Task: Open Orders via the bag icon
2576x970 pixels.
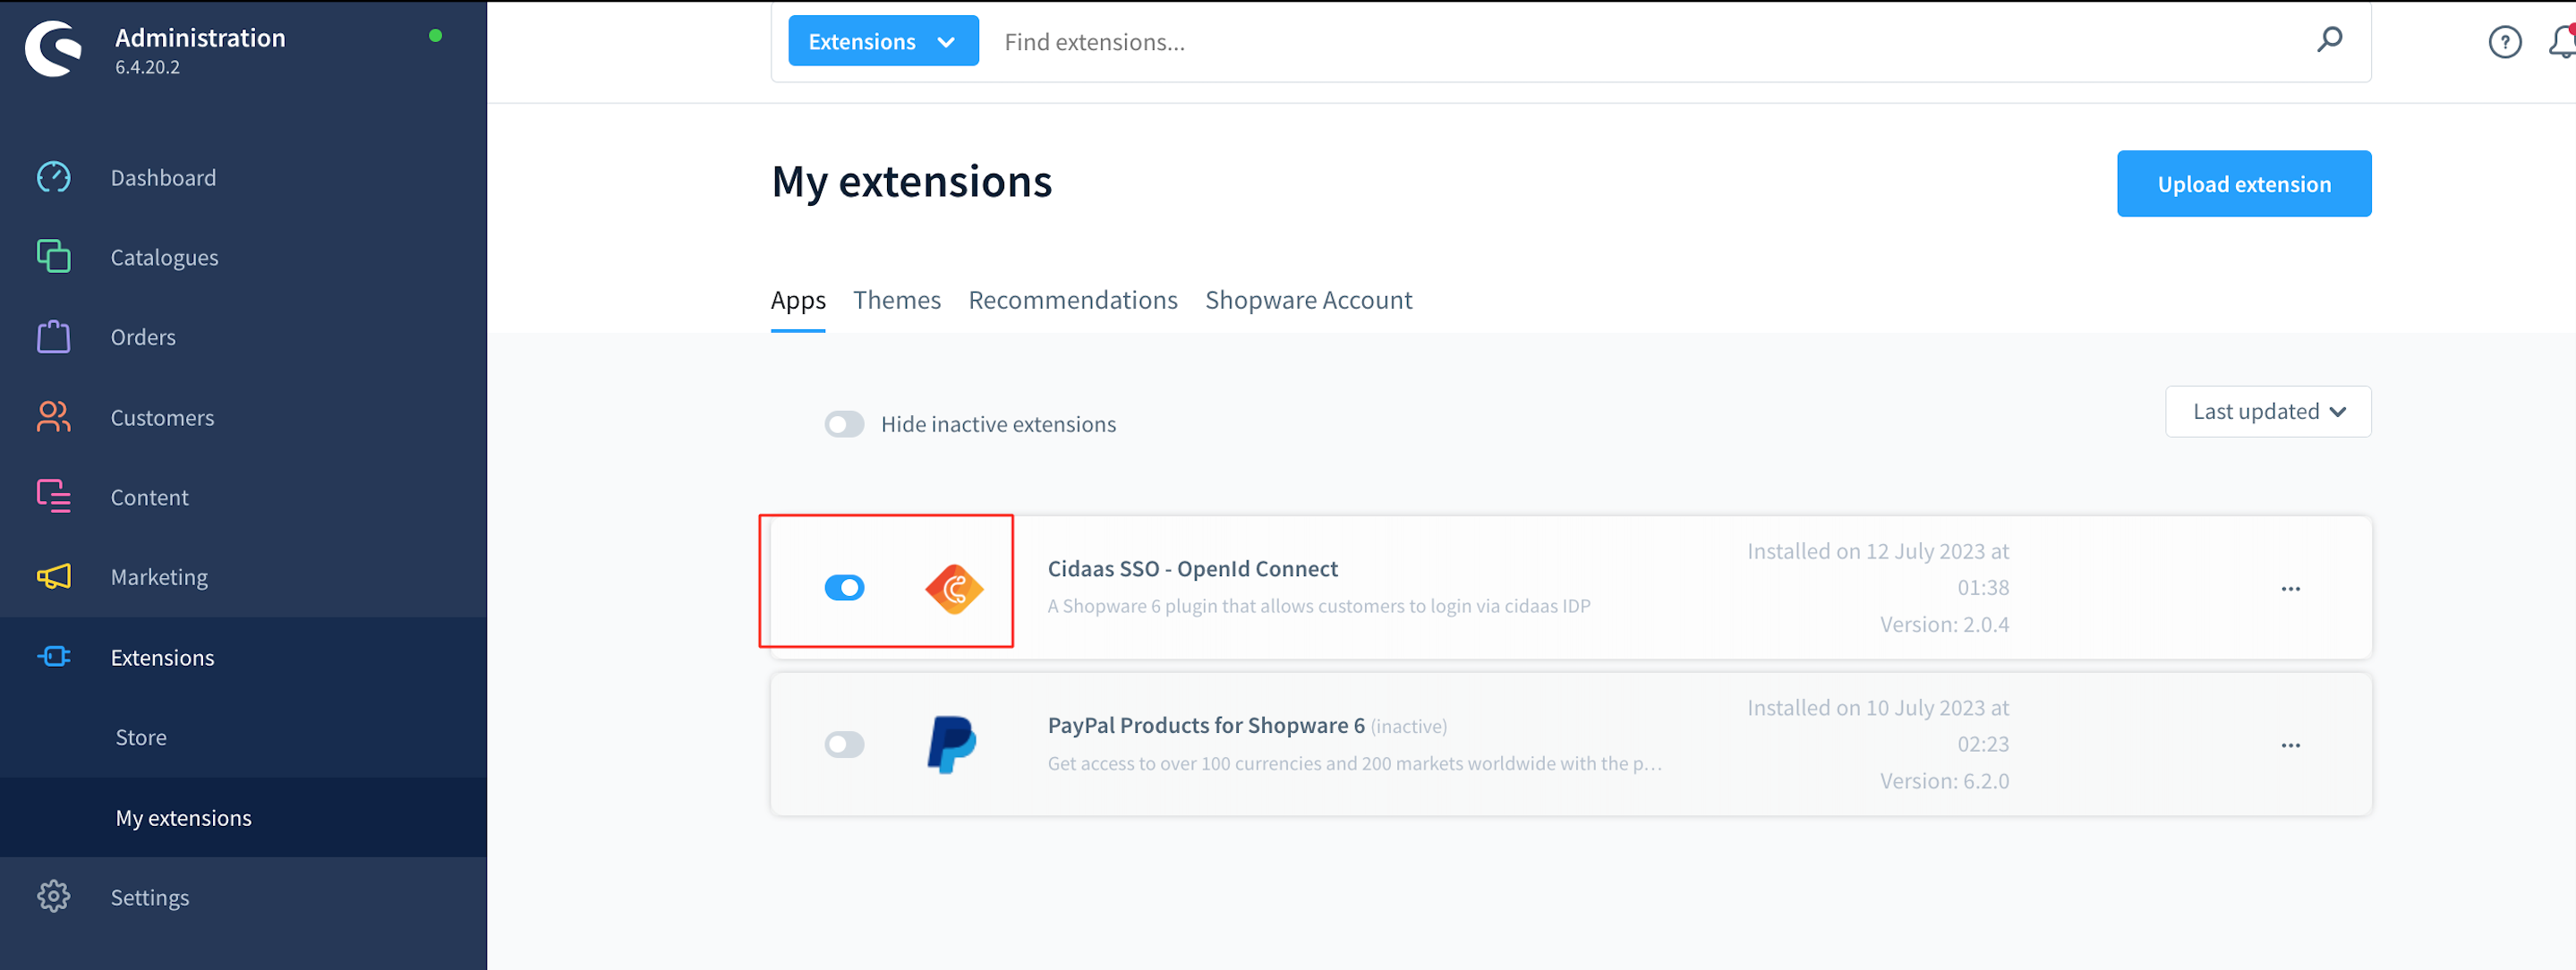Action: [x=53, y=337]
